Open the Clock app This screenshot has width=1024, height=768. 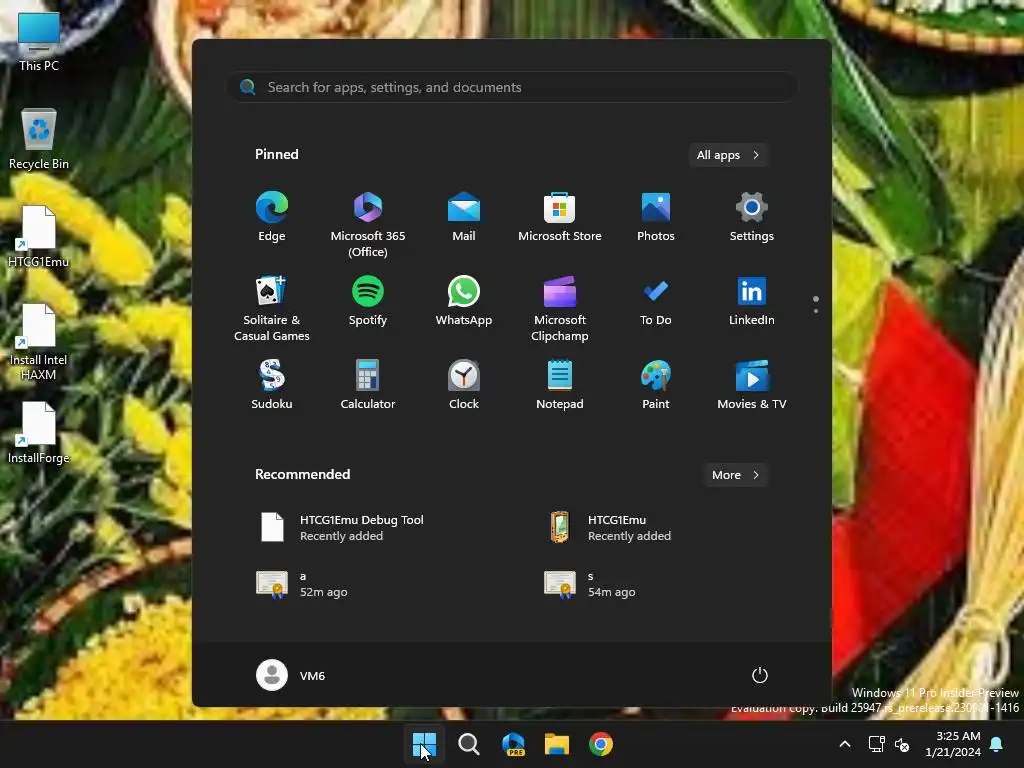tap(464, 385)
